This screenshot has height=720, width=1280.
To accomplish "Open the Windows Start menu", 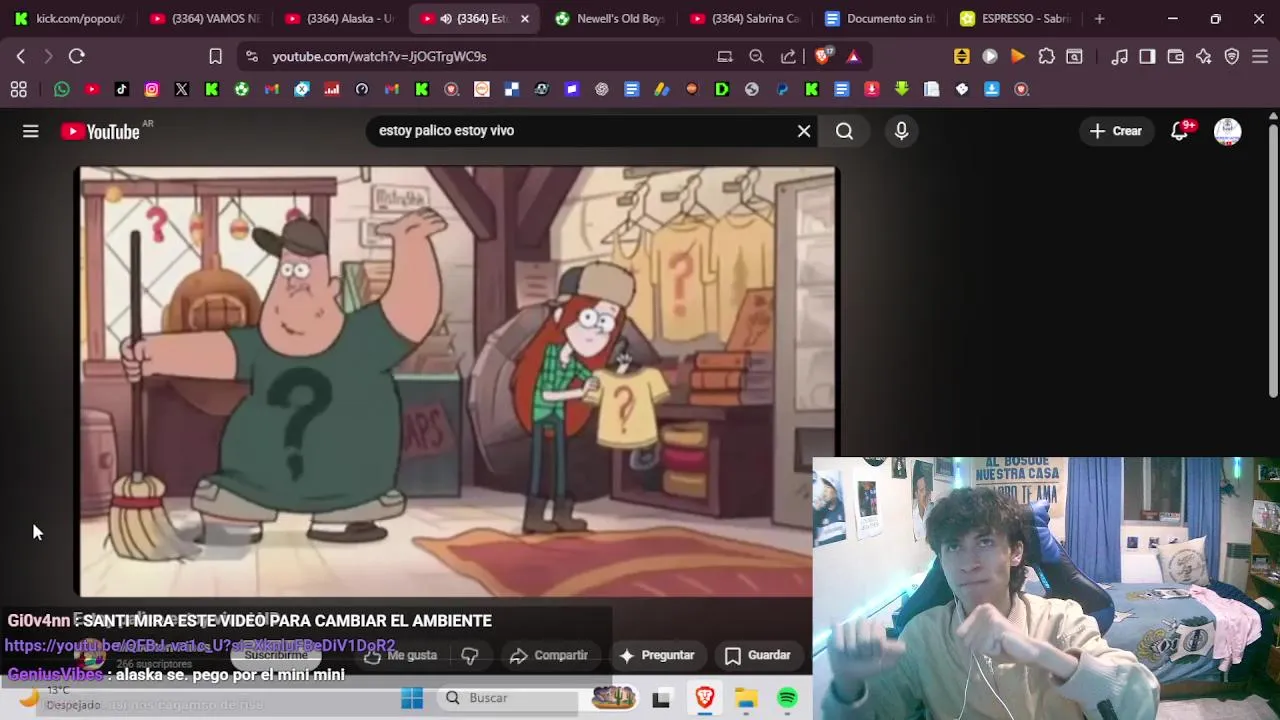I will tap(412, 698).
